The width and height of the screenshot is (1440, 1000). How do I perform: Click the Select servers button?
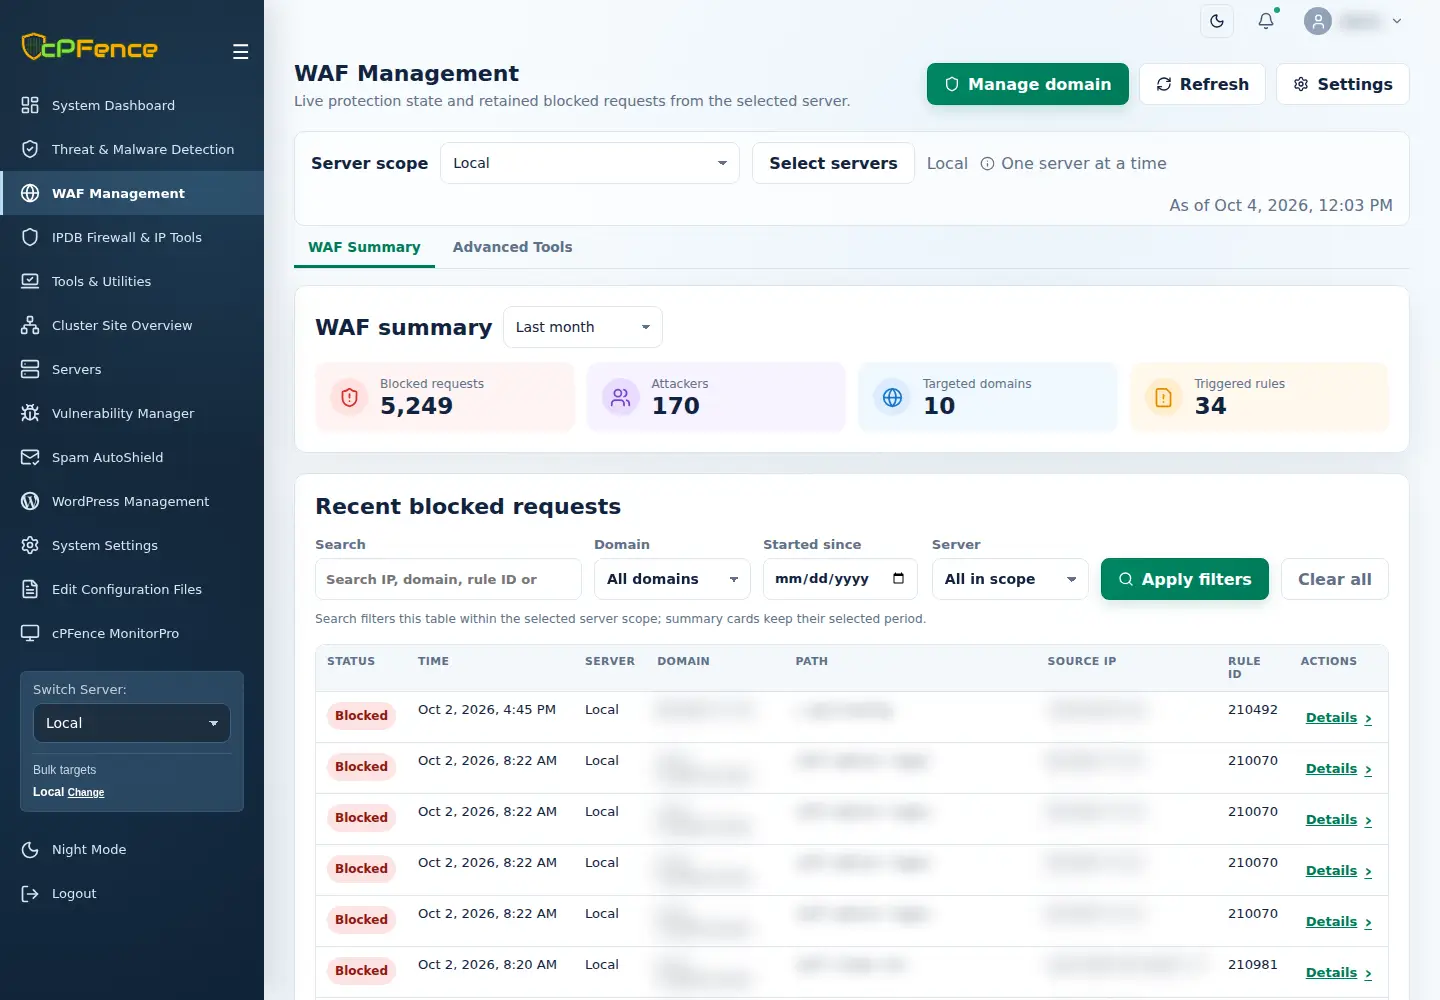click(x=833, y=163)
